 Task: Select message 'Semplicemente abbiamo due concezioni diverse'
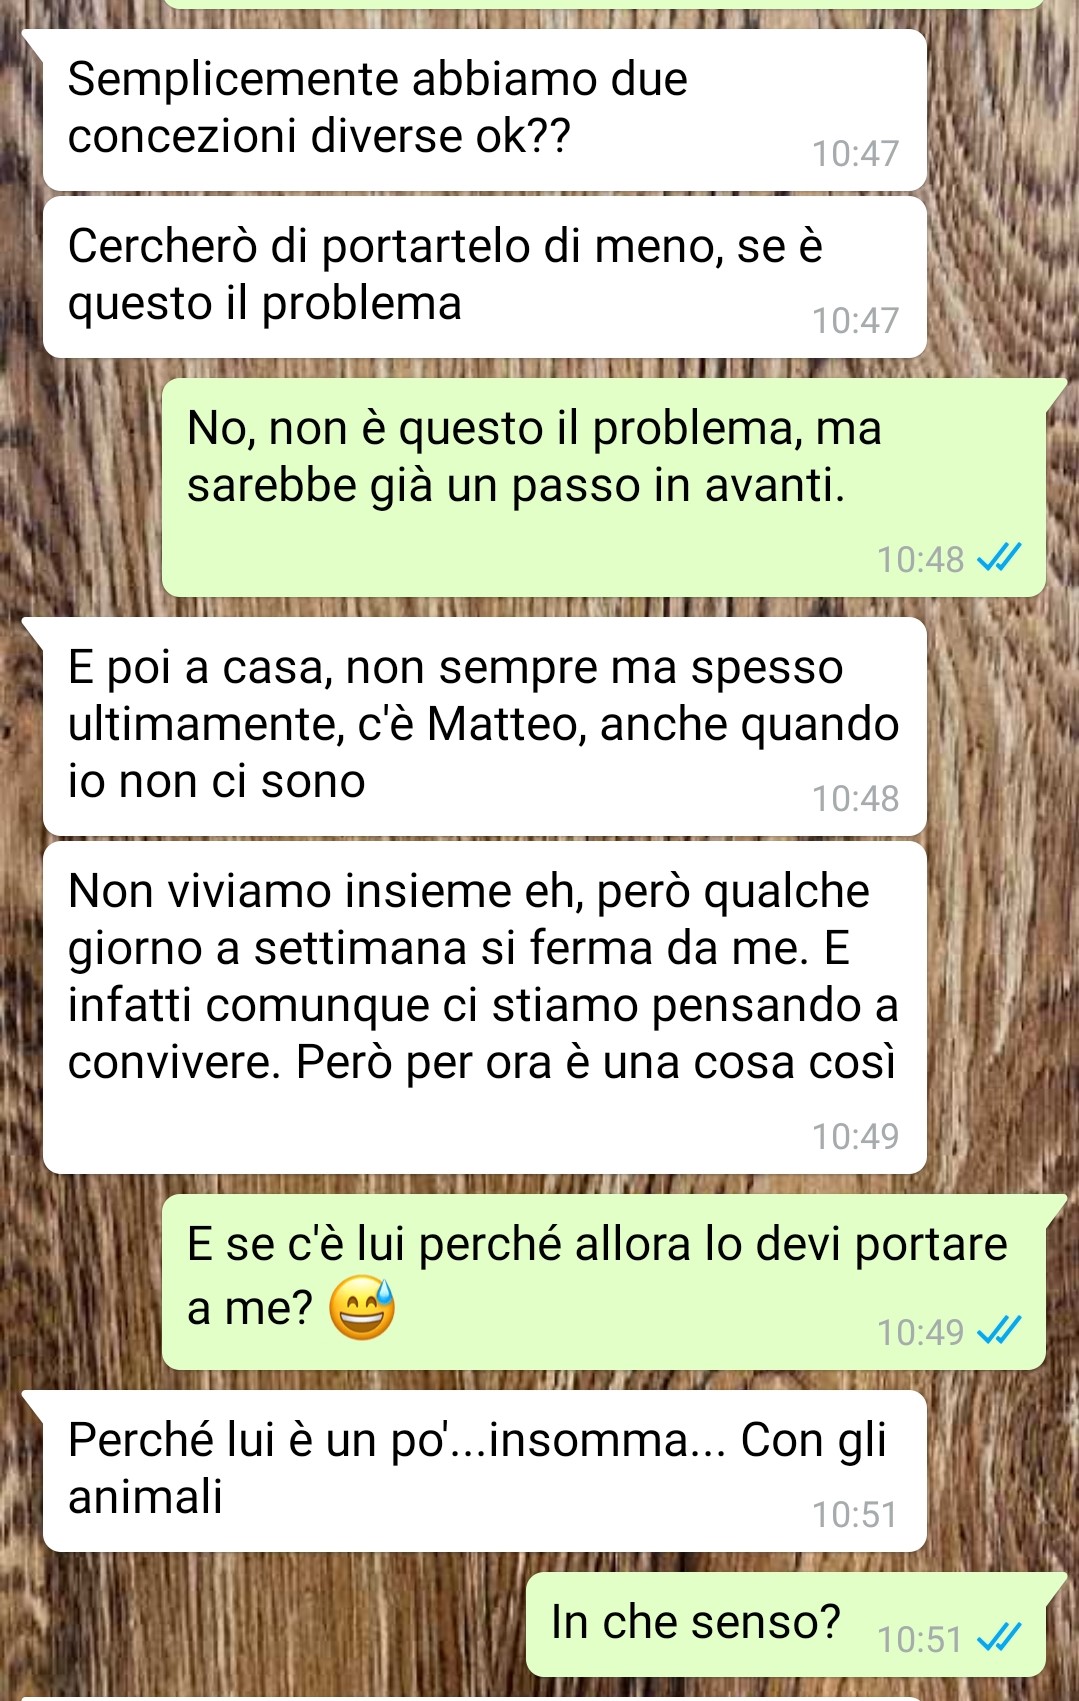[x=484, y=109]
